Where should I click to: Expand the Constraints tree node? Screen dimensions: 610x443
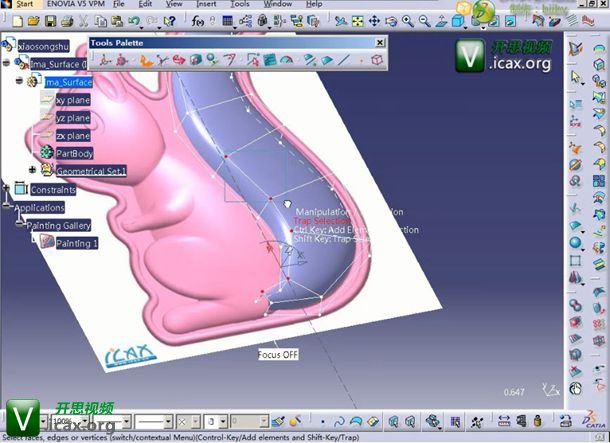(x=7, y=189)
